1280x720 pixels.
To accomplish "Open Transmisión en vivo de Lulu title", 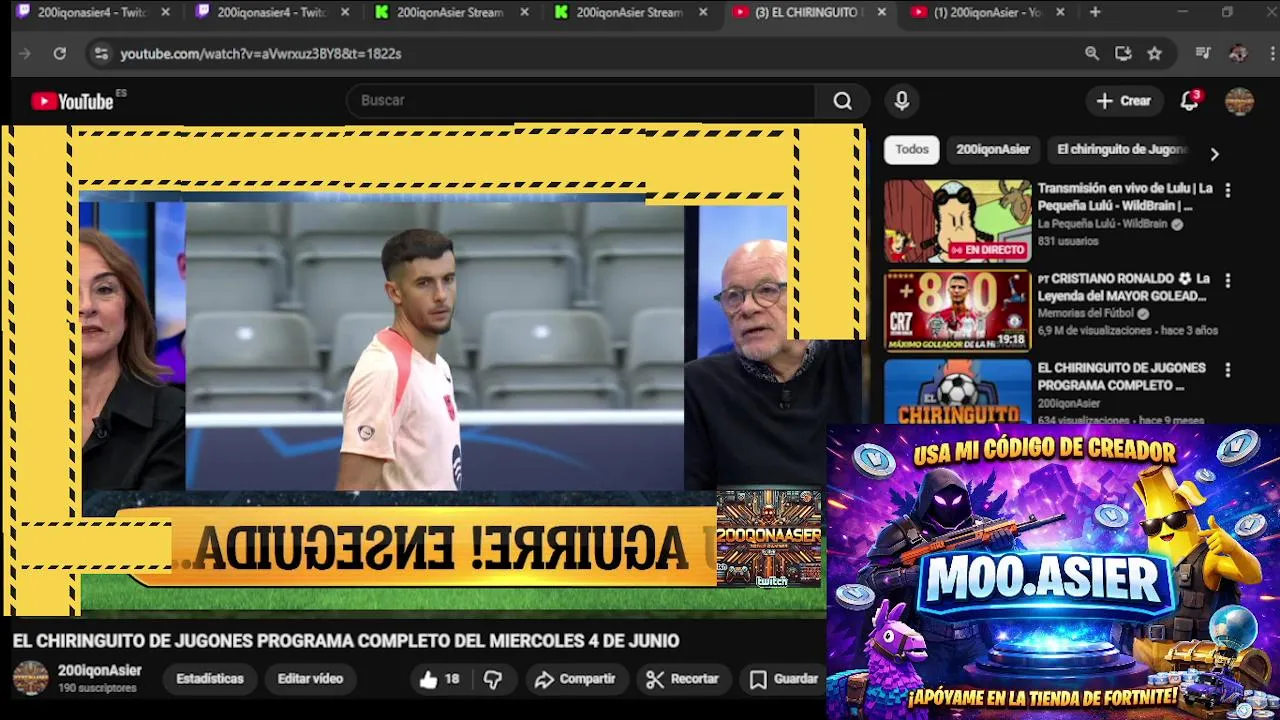I will pyautogui.click(x=1125, y=196).
